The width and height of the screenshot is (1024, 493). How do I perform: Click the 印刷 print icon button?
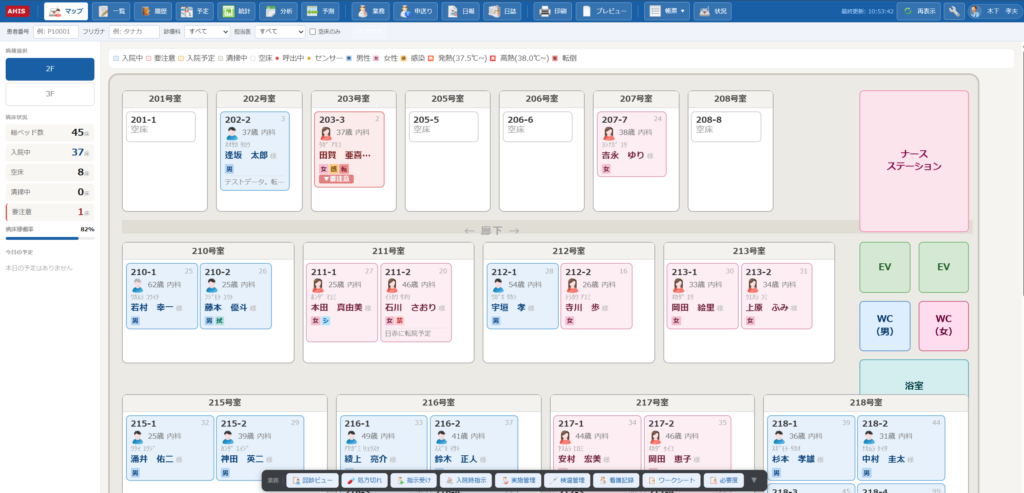(554, 11)
